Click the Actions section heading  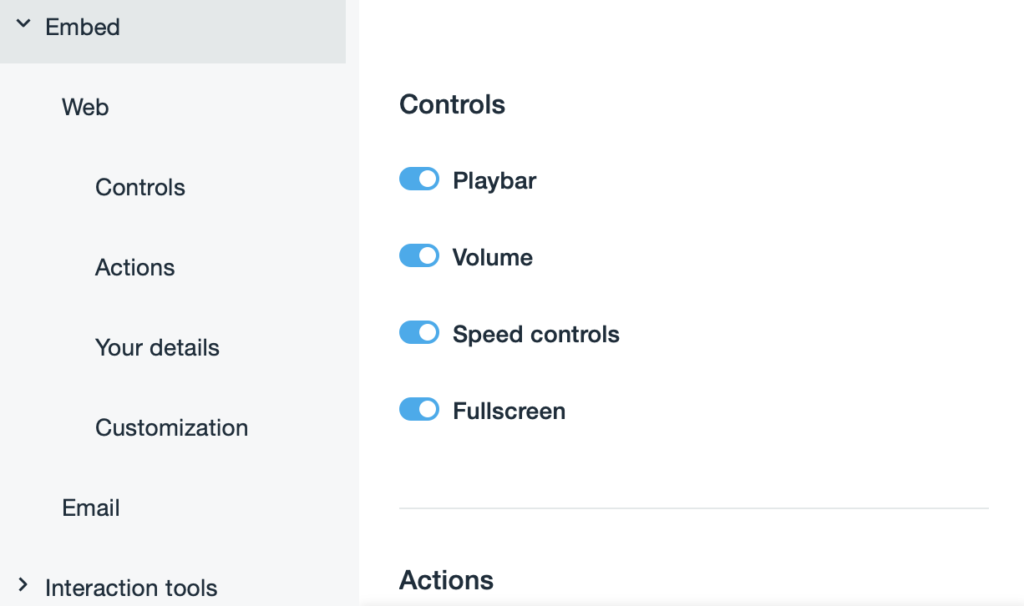pos(446,580)
